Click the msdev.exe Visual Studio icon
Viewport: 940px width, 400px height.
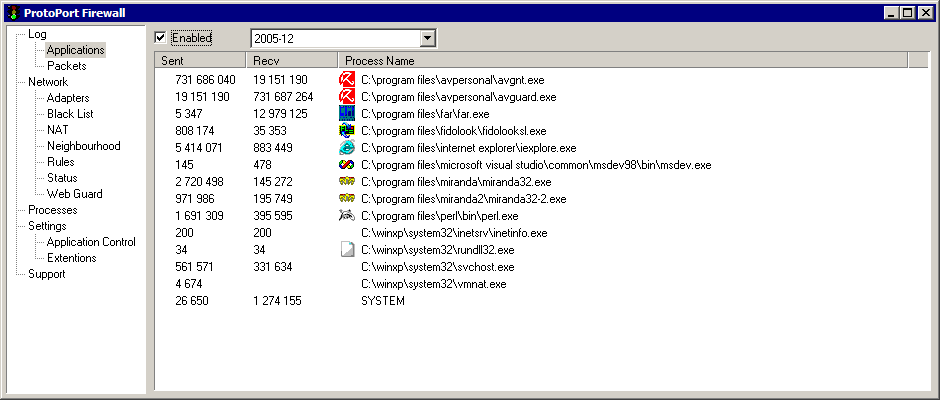[x=348, y=165]
